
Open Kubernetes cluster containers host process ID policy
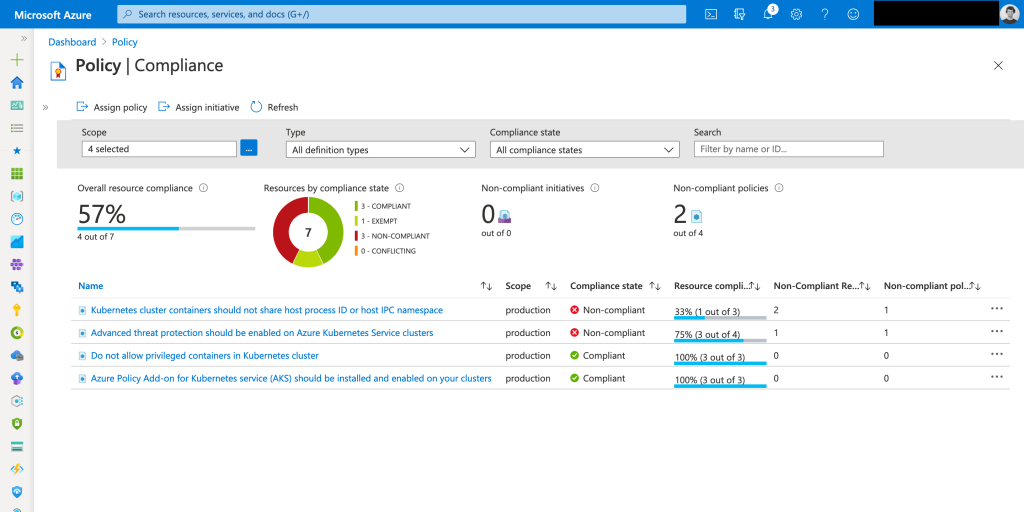pyautogui.click(x=266, y=310)
